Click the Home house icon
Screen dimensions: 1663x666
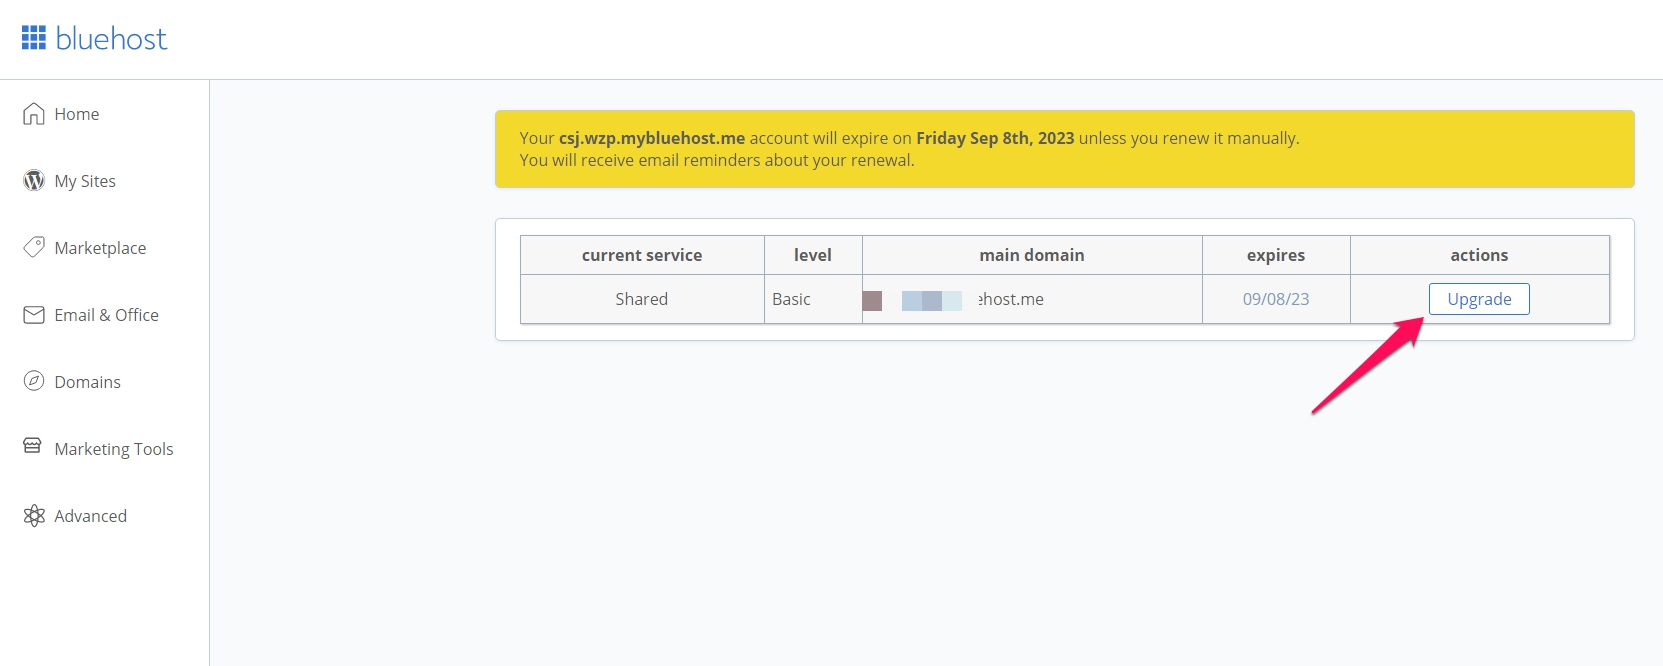(34, 114)
